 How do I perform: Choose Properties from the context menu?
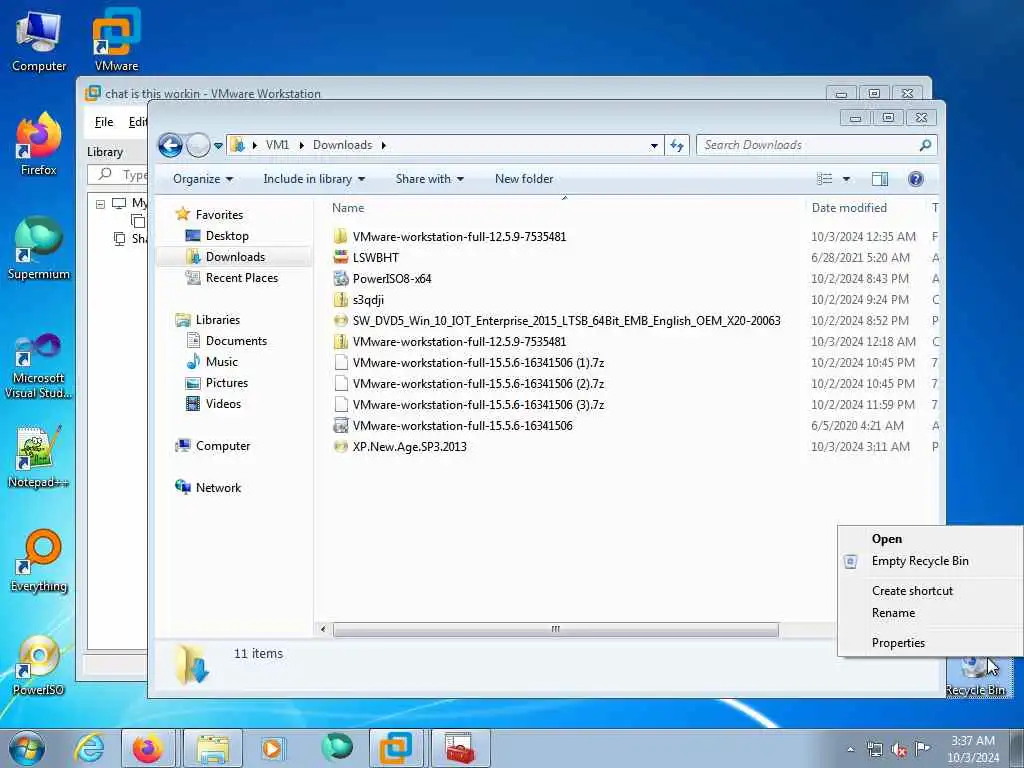pos(898,643)
